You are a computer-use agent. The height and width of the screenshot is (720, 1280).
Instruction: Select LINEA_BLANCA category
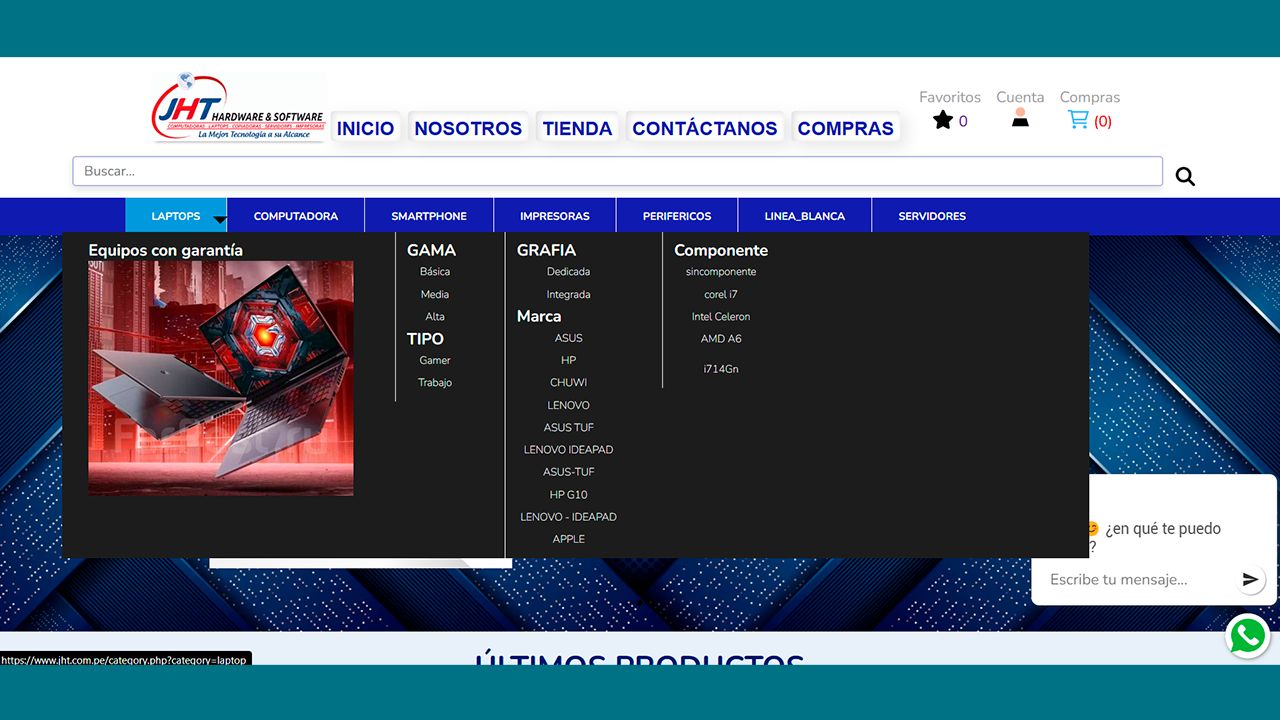(x=805, y=216)
